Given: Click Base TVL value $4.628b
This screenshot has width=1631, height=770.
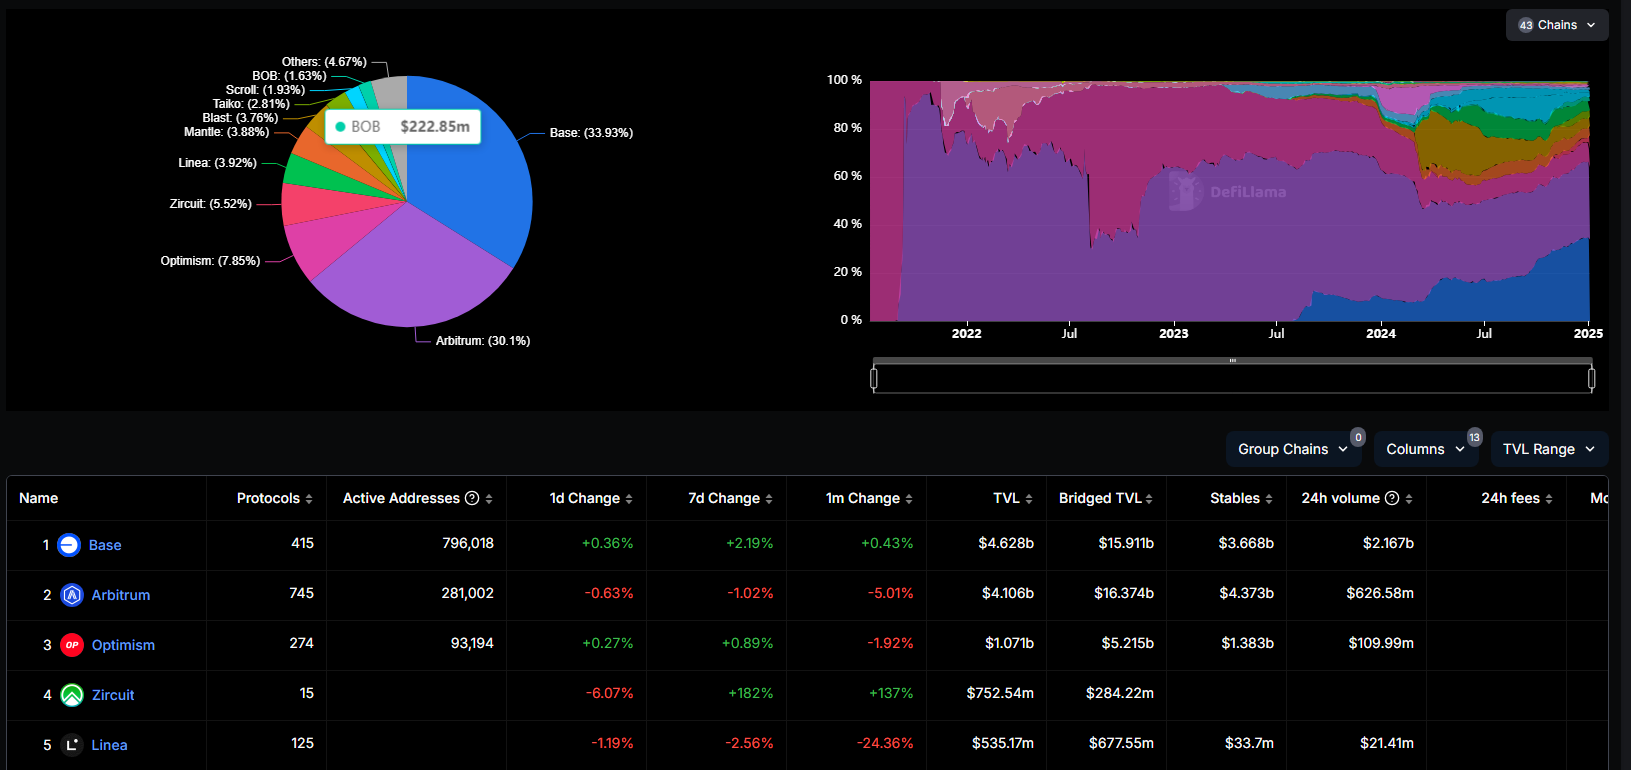Looking at the screenshot, I should click(x=1006, y=543).
